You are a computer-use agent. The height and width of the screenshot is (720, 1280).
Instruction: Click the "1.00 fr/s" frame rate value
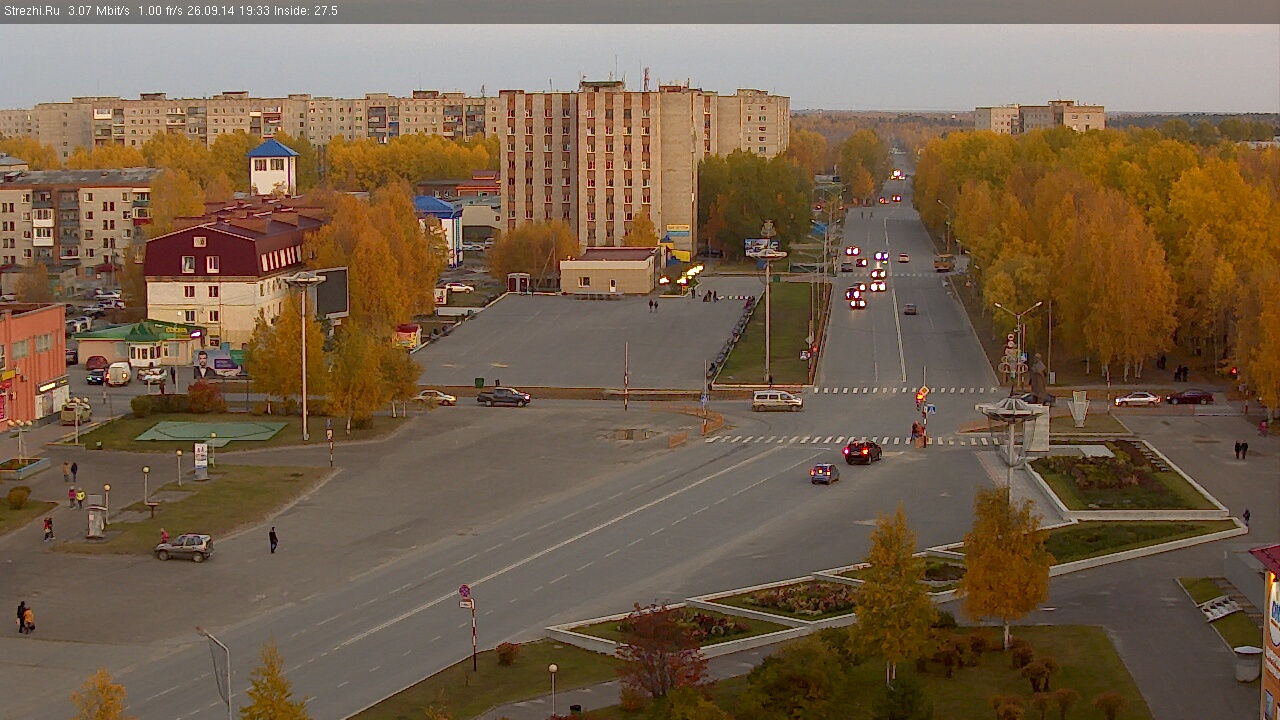click(161, 11)
